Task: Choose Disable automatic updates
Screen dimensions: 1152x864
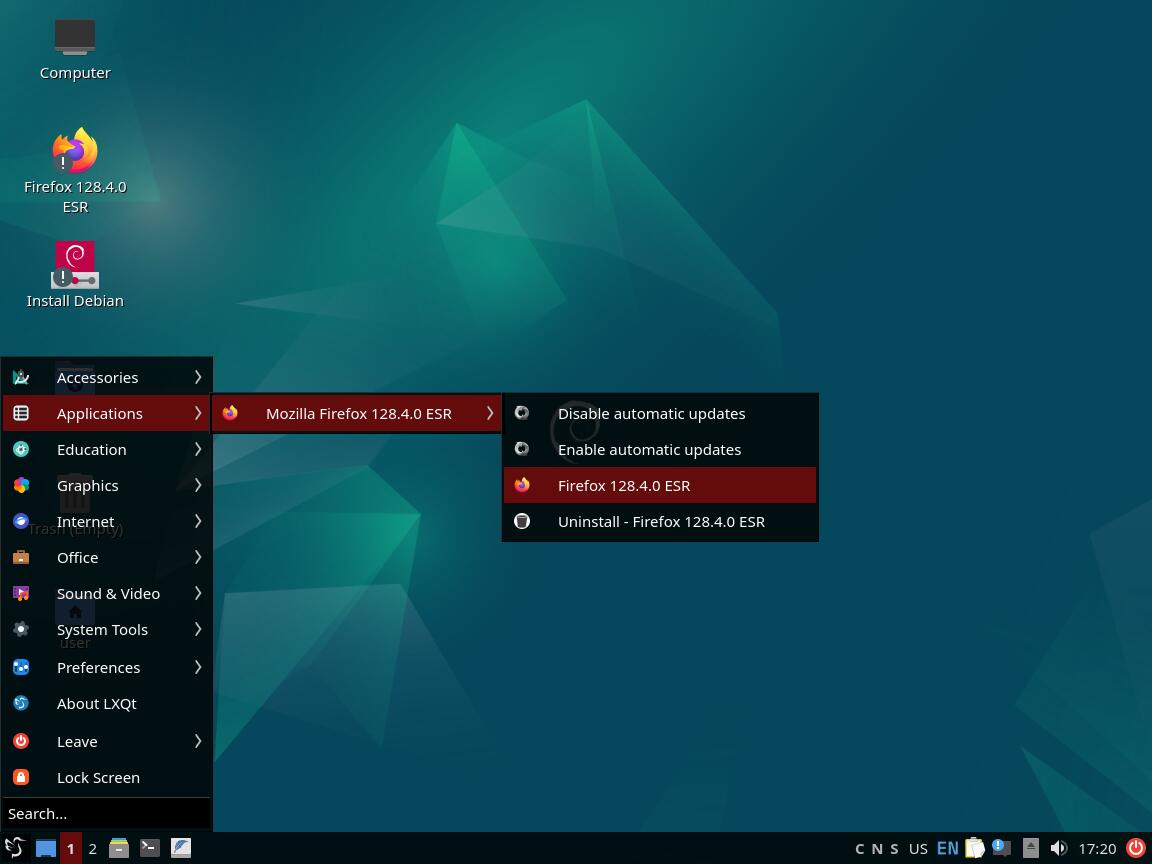Action: 660,414
